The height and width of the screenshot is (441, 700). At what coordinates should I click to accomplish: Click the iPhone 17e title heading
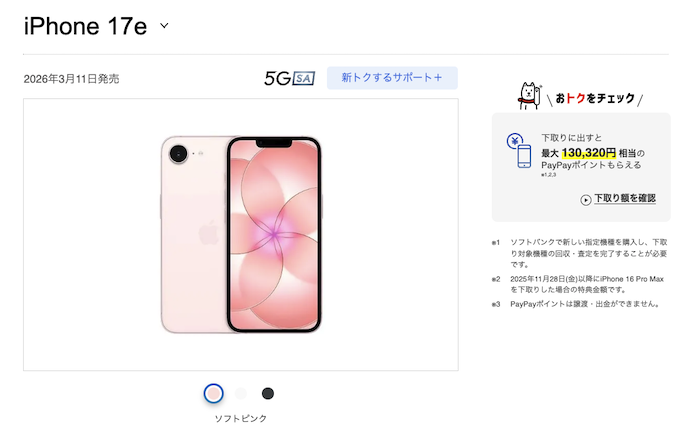pos(85,26)
